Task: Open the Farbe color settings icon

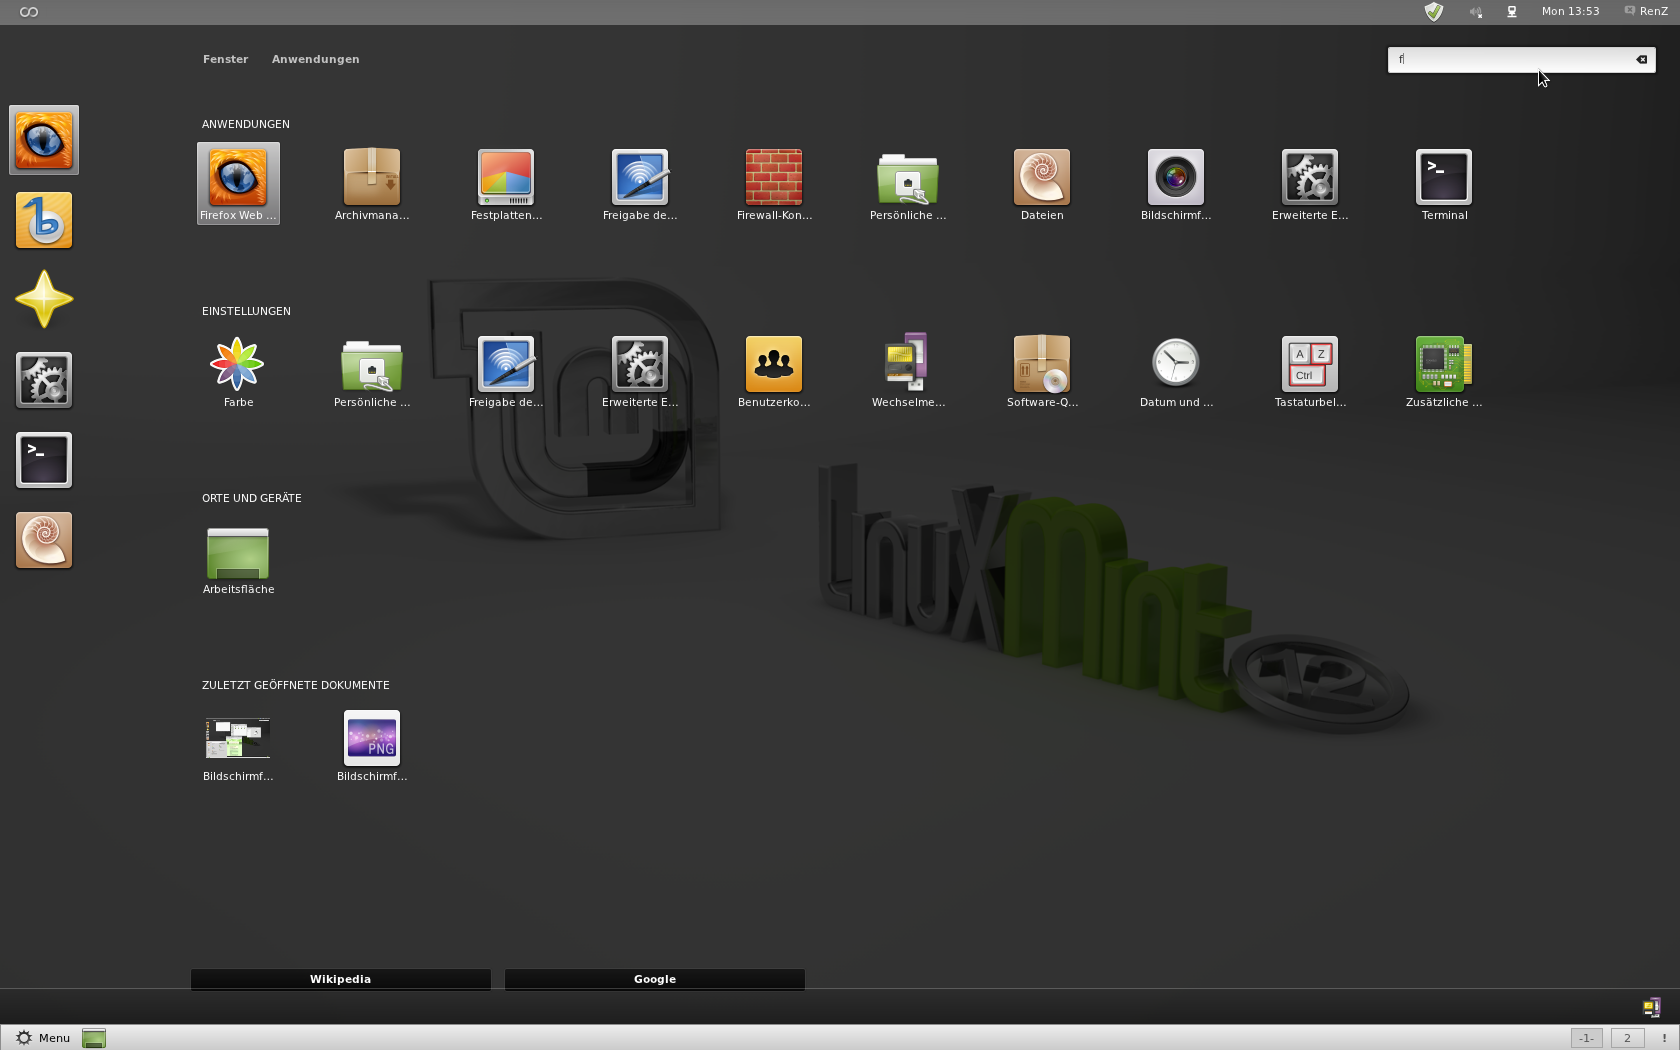Action: [x=238, y=370]
